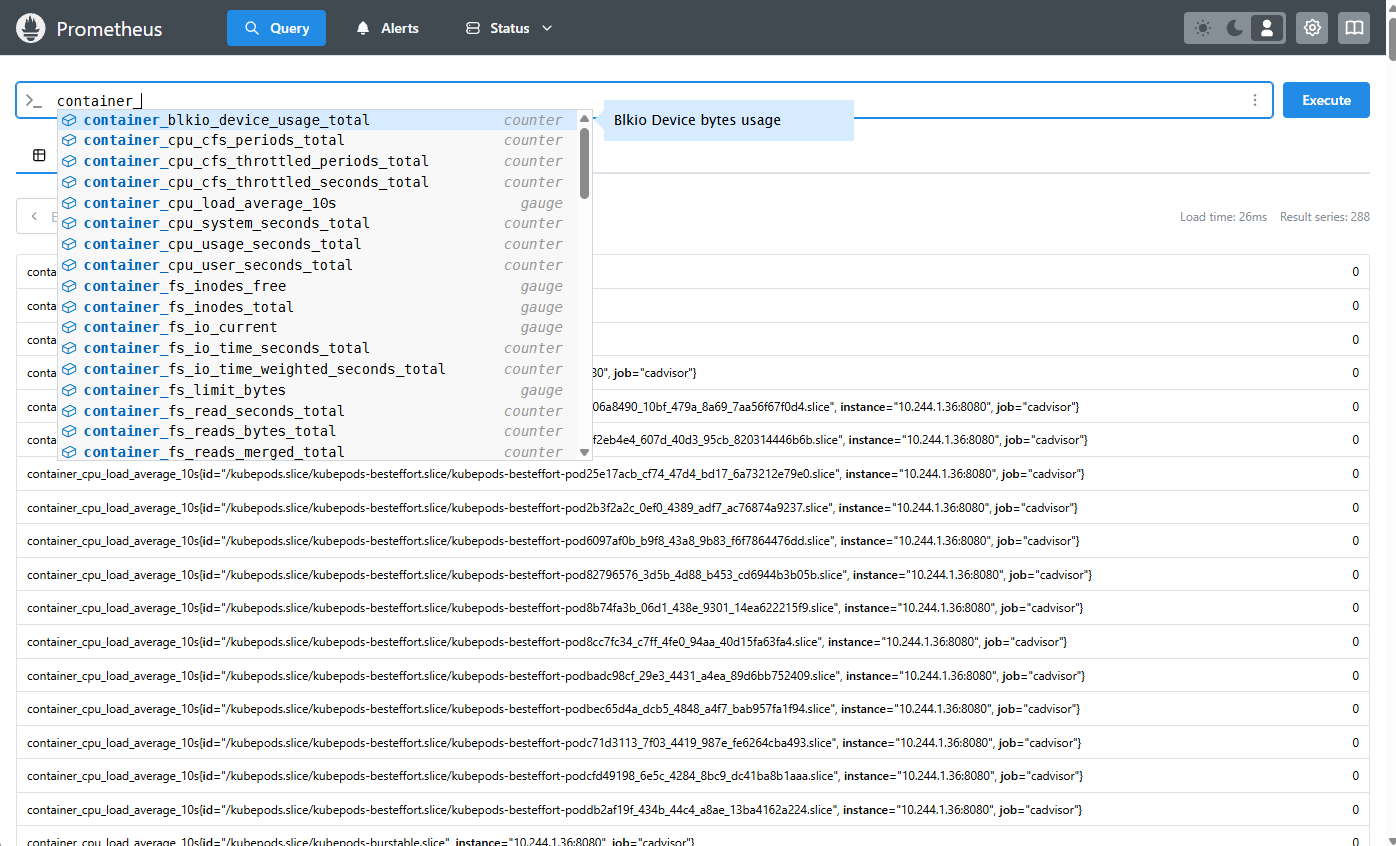Open the Query page tab
Image resolution: width=1396 pixels, height=846 pixels.
[276, 28]
